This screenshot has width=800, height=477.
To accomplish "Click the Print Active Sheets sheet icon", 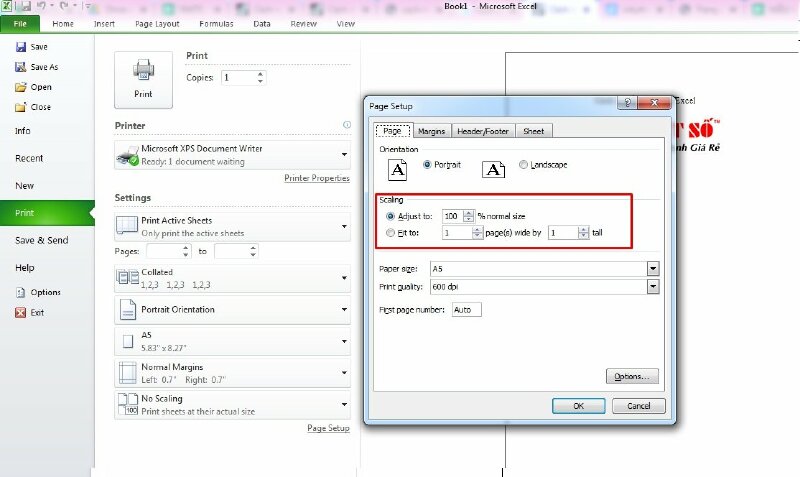I will coord(127,226).
